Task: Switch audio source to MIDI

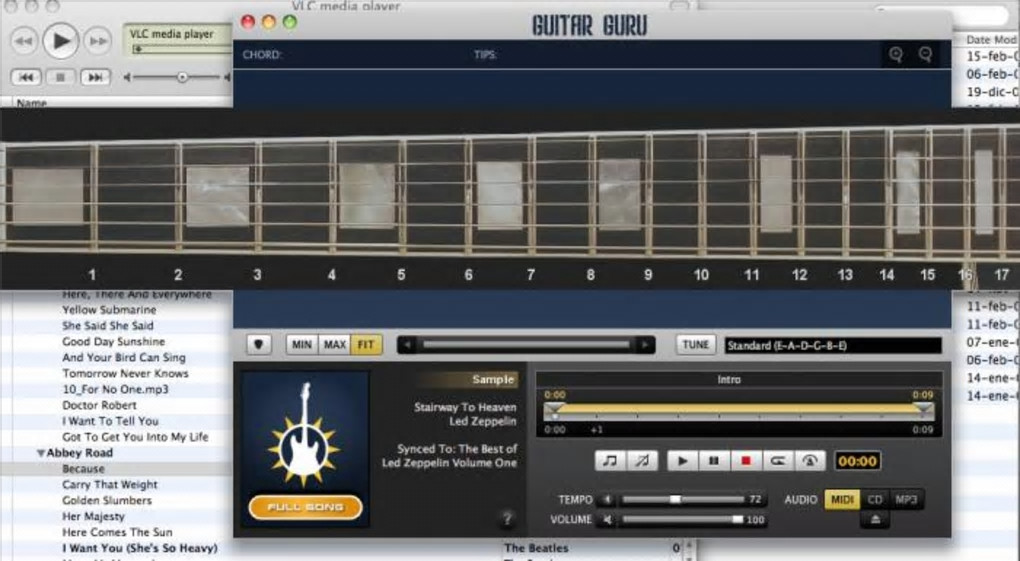Action: click(x=842, y=499)
